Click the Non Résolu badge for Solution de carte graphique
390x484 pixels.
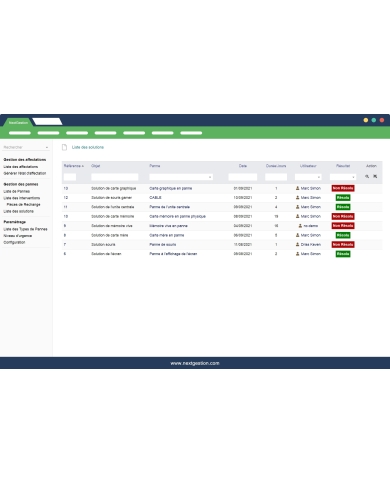tap(343, 188)
